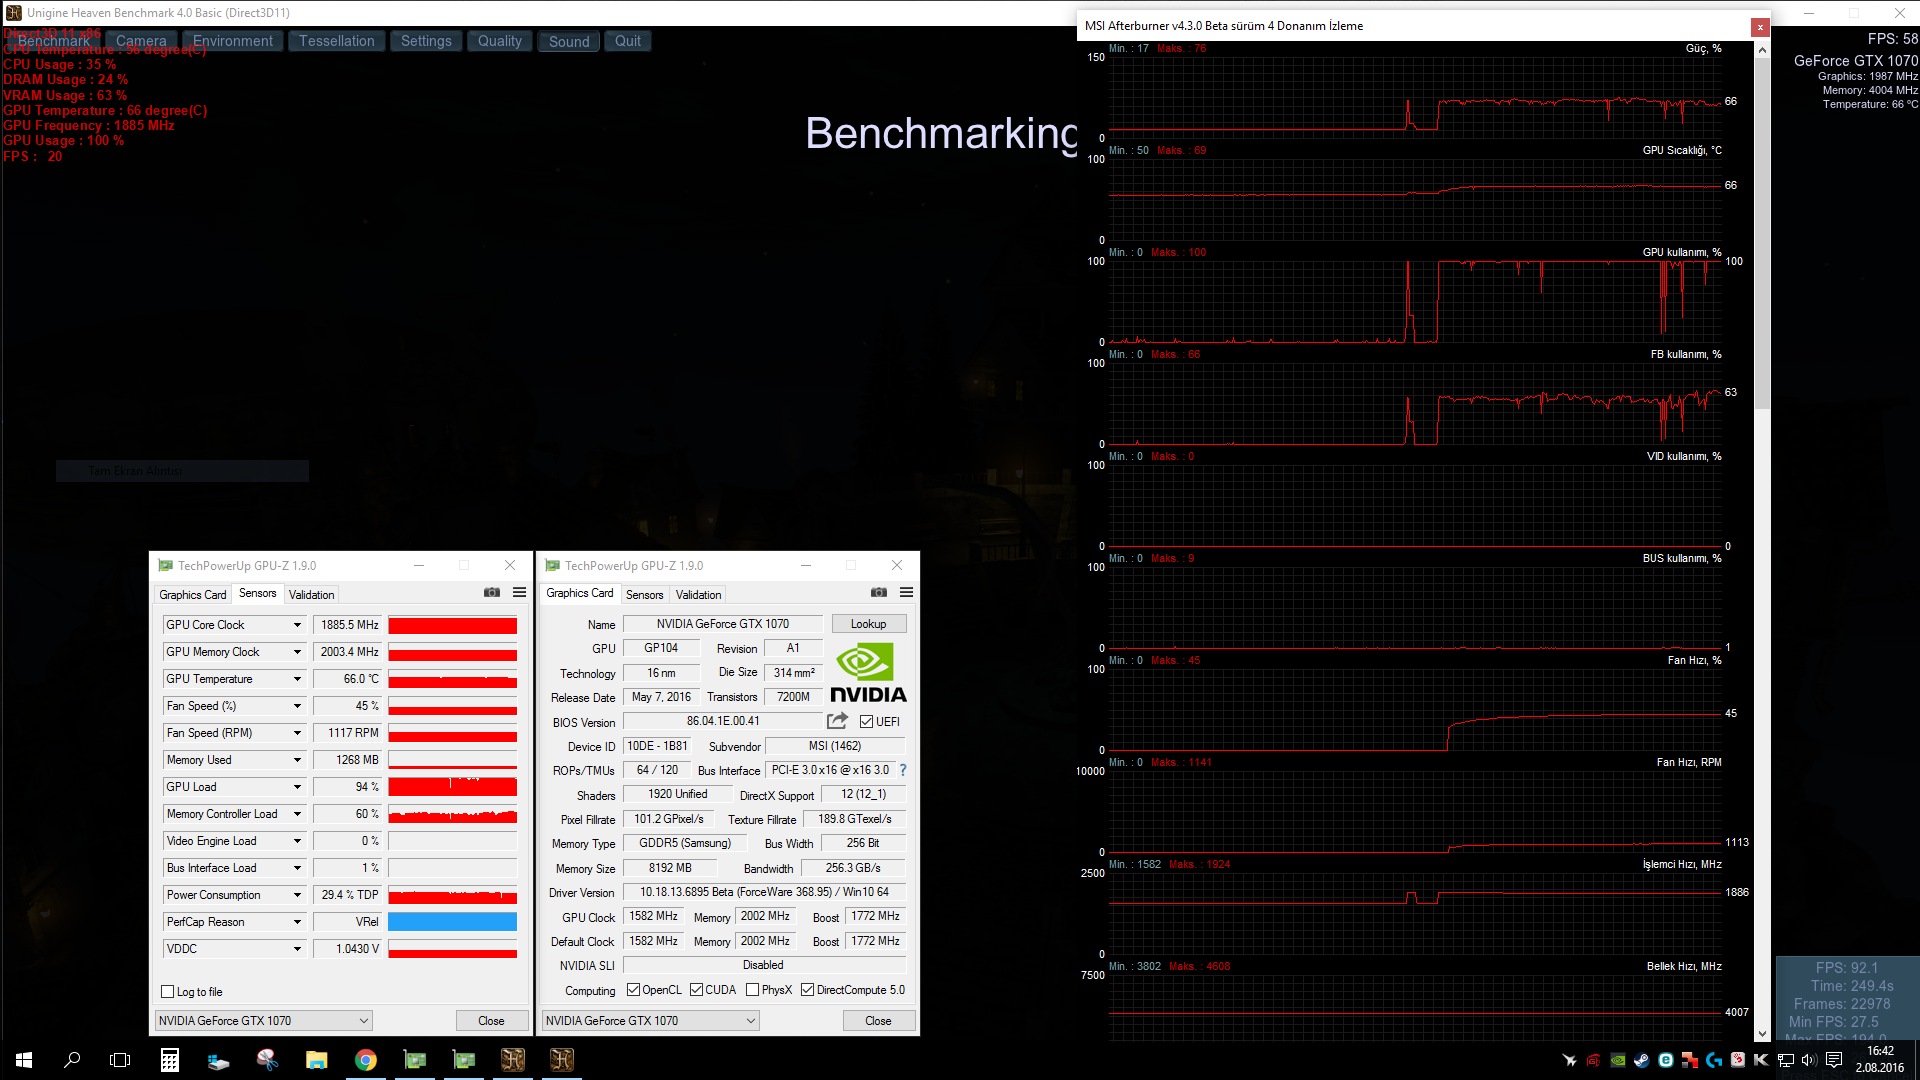The image size is (1920, 1080).
Task: Click the GPU Load red sensor graph
Action: tap(452, 787)
